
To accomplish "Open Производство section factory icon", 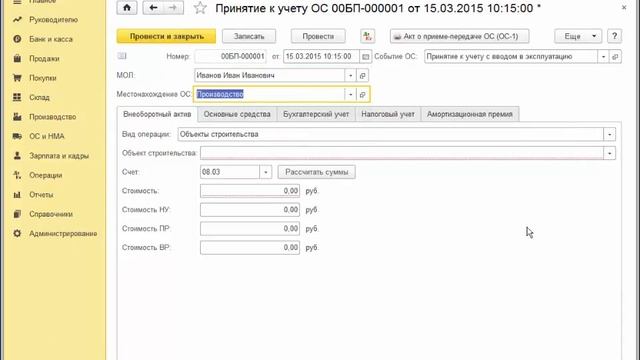I will (x=17, y=117).
